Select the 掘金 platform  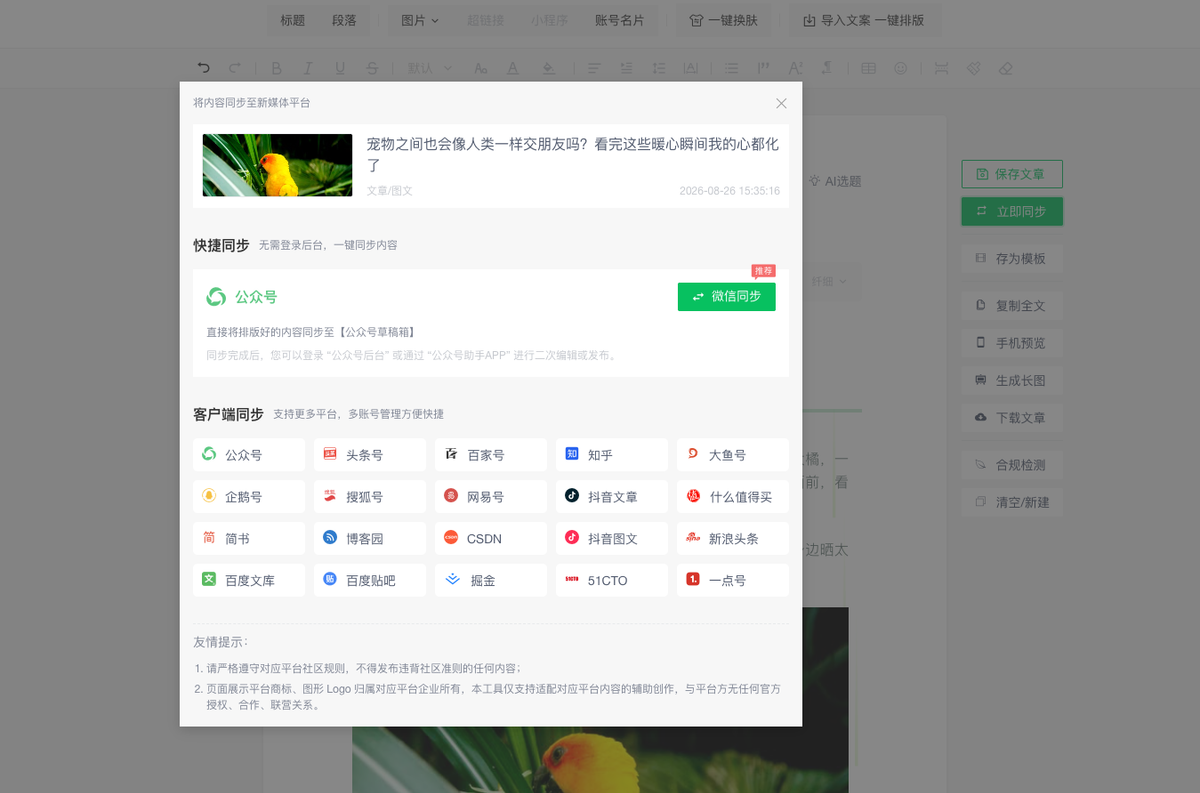point(491,581)
